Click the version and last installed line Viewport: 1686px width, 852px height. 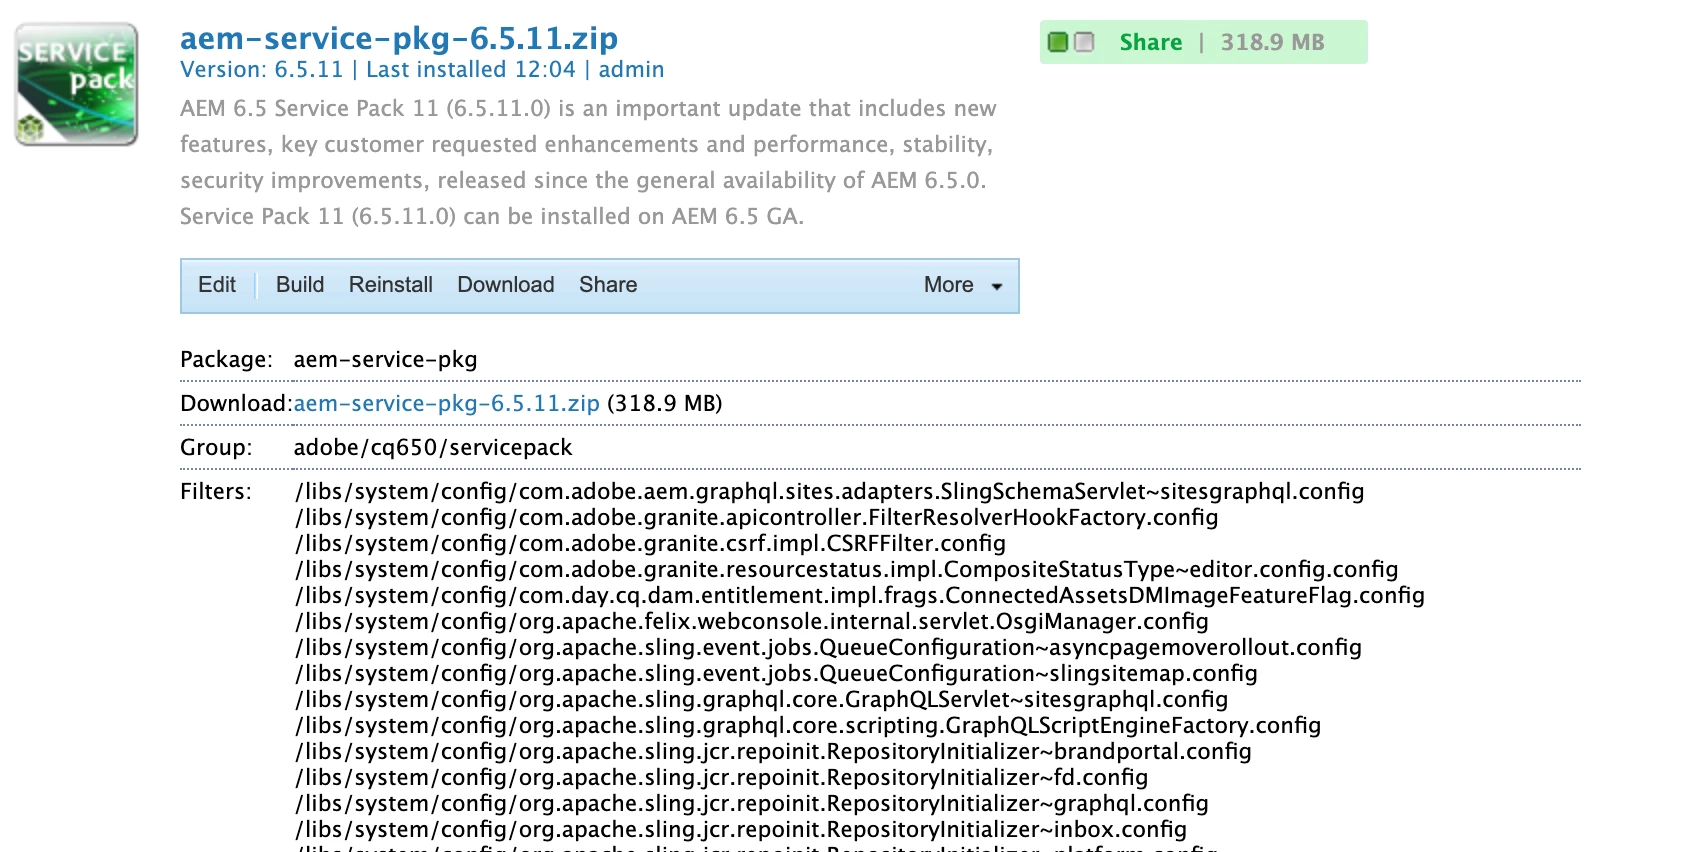click(422, 69)
